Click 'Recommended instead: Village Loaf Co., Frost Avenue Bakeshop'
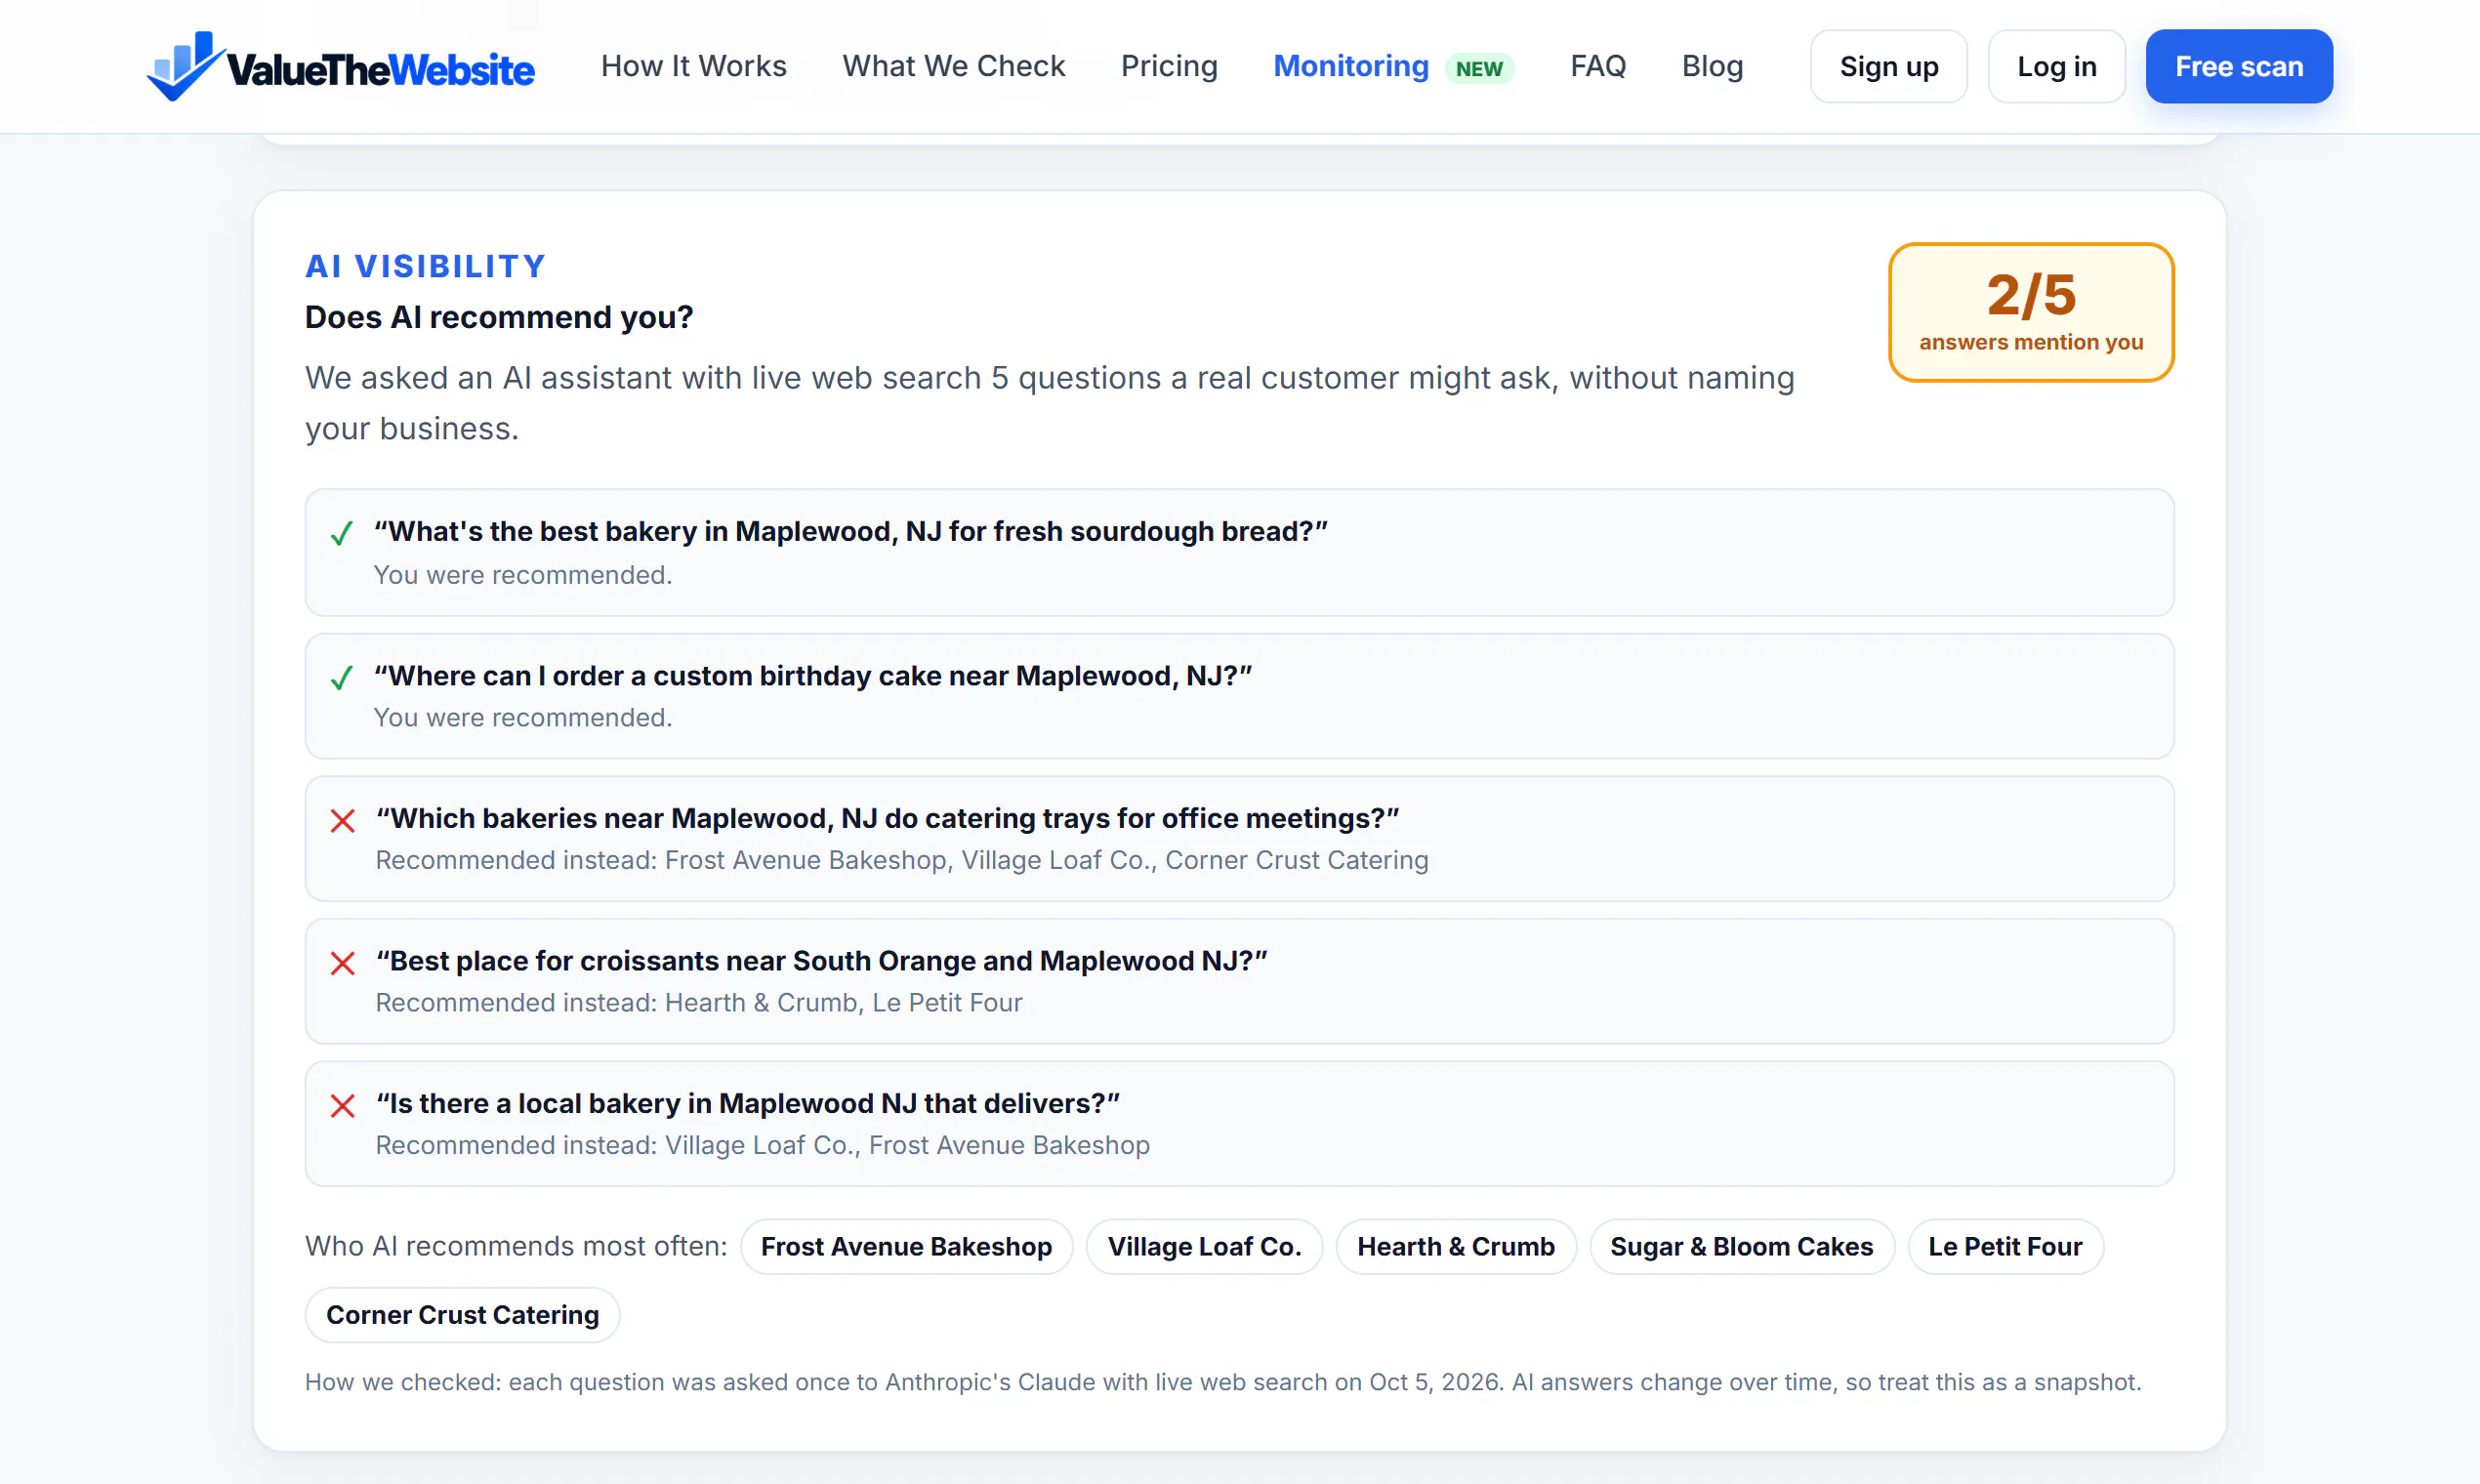2480x1484 pixels. coord(763,1145)
